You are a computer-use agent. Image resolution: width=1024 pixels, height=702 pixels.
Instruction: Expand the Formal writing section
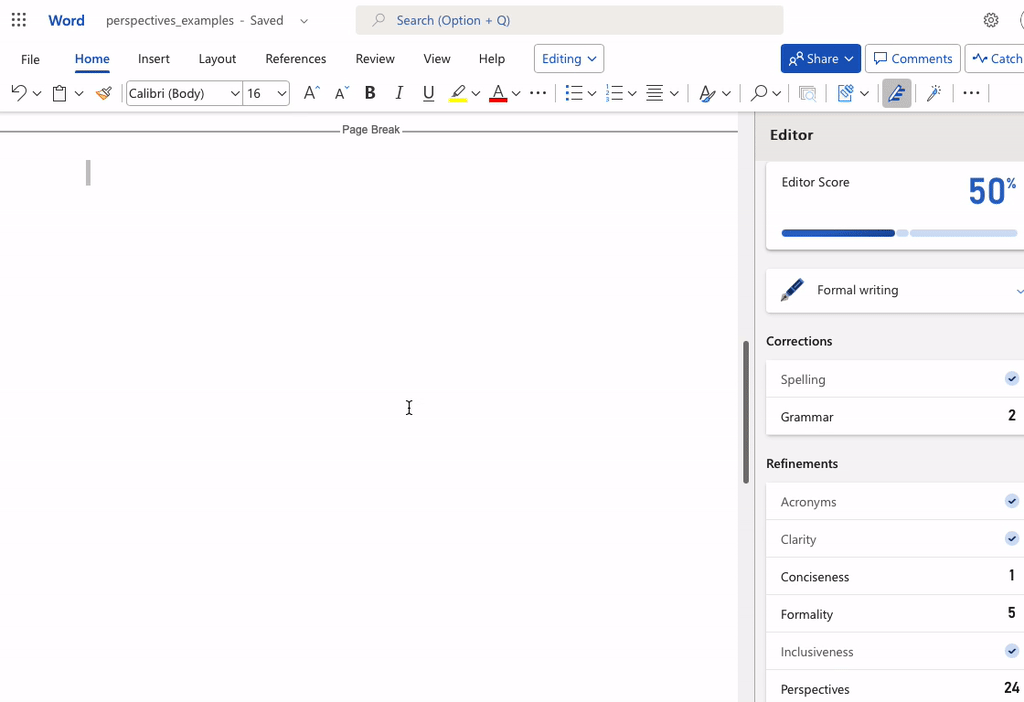click(1019, 290)
